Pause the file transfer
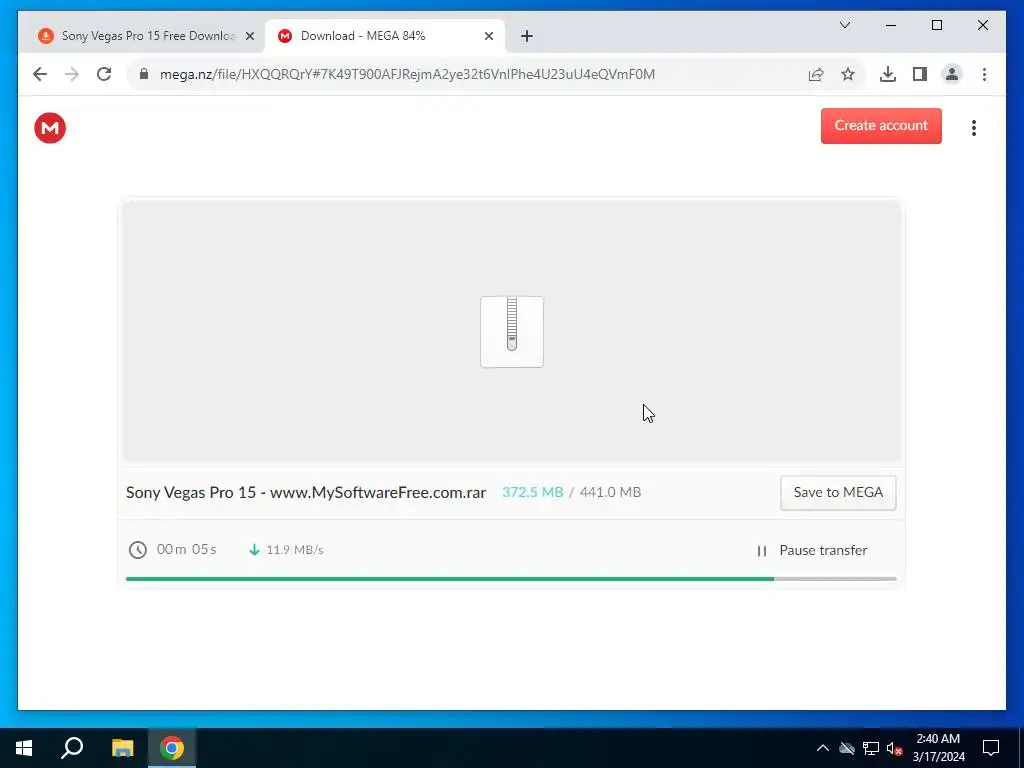The height and width of the screenshot is (768, 1024). 812,551
